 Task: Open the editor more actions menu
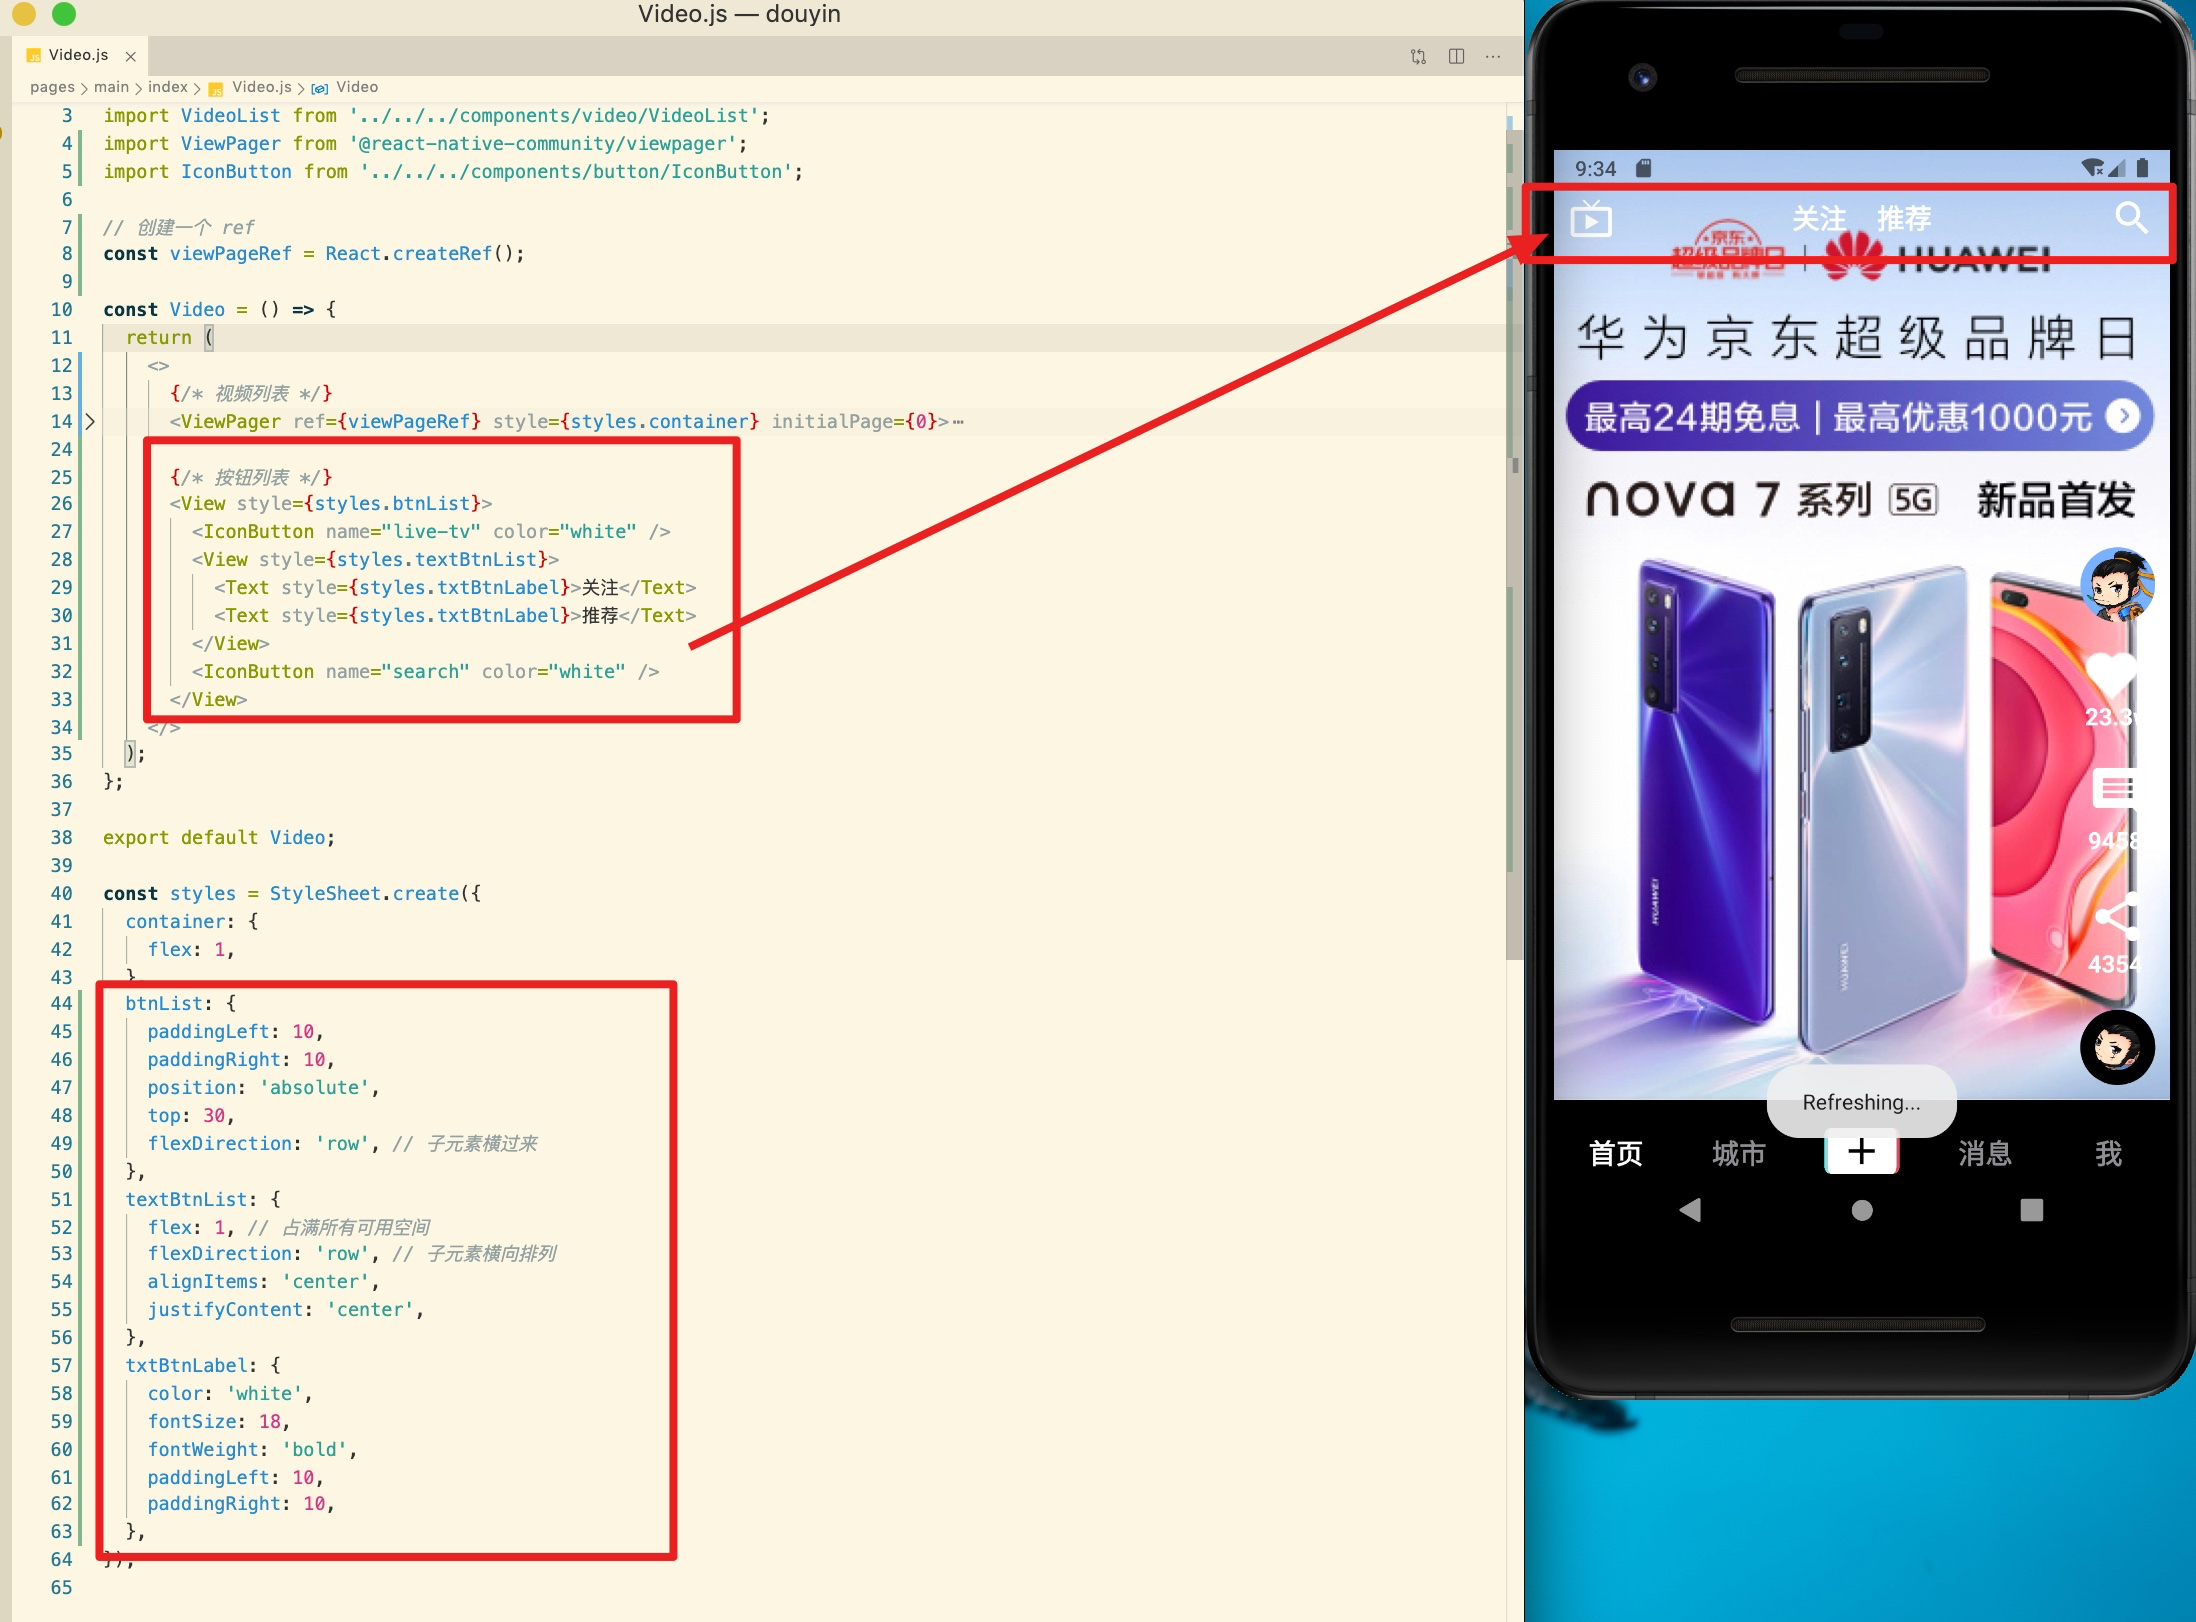click(x=1493, y=56)
